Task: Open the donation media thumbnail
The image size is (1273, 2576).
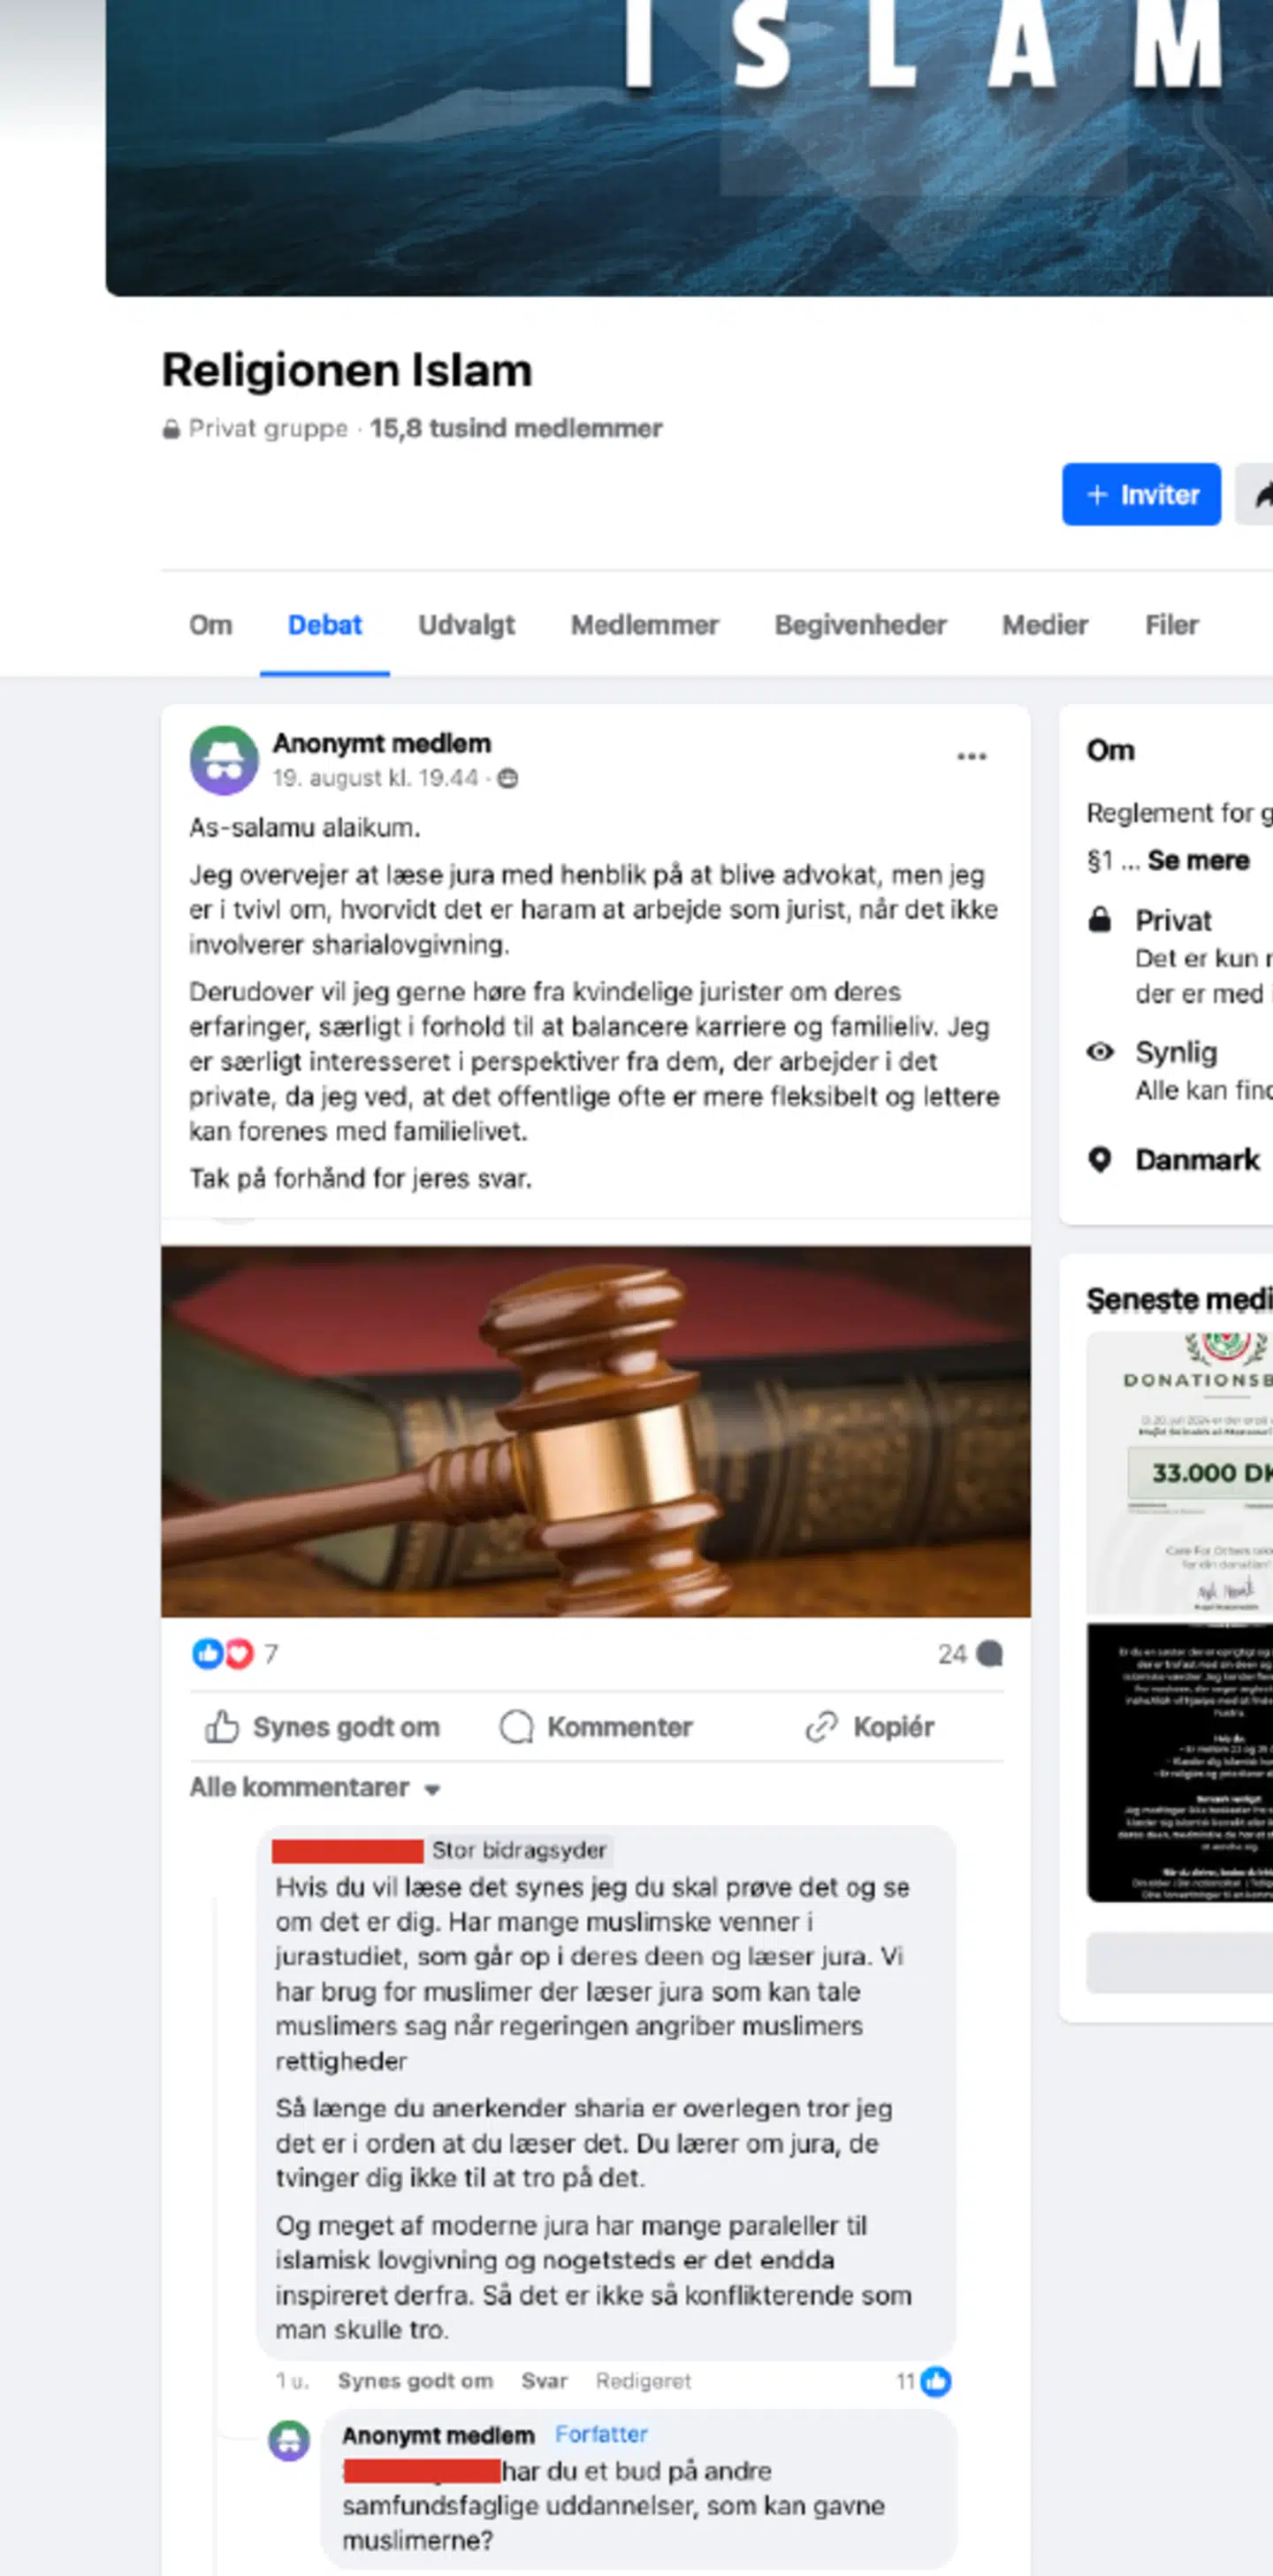Action: 1180,1472
